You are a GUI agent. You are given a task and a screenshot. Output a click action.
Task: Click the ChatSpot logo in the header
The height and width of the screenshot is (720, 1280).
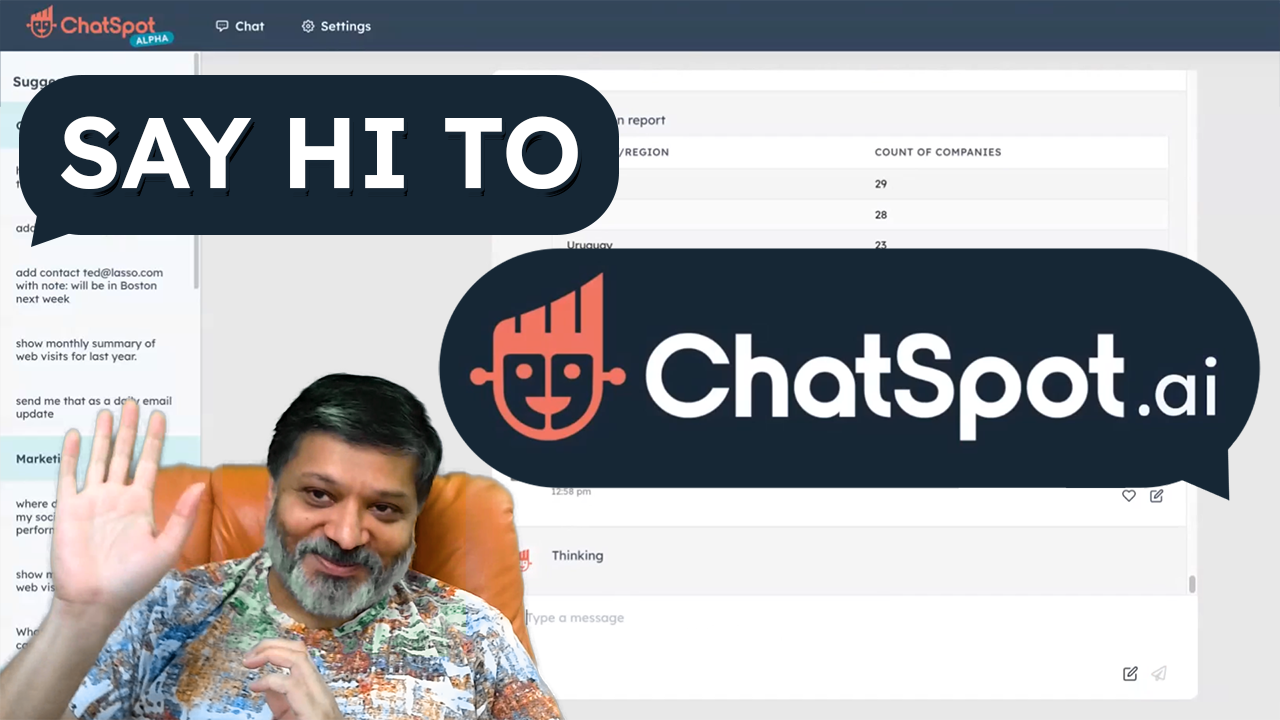pos(100,25)
